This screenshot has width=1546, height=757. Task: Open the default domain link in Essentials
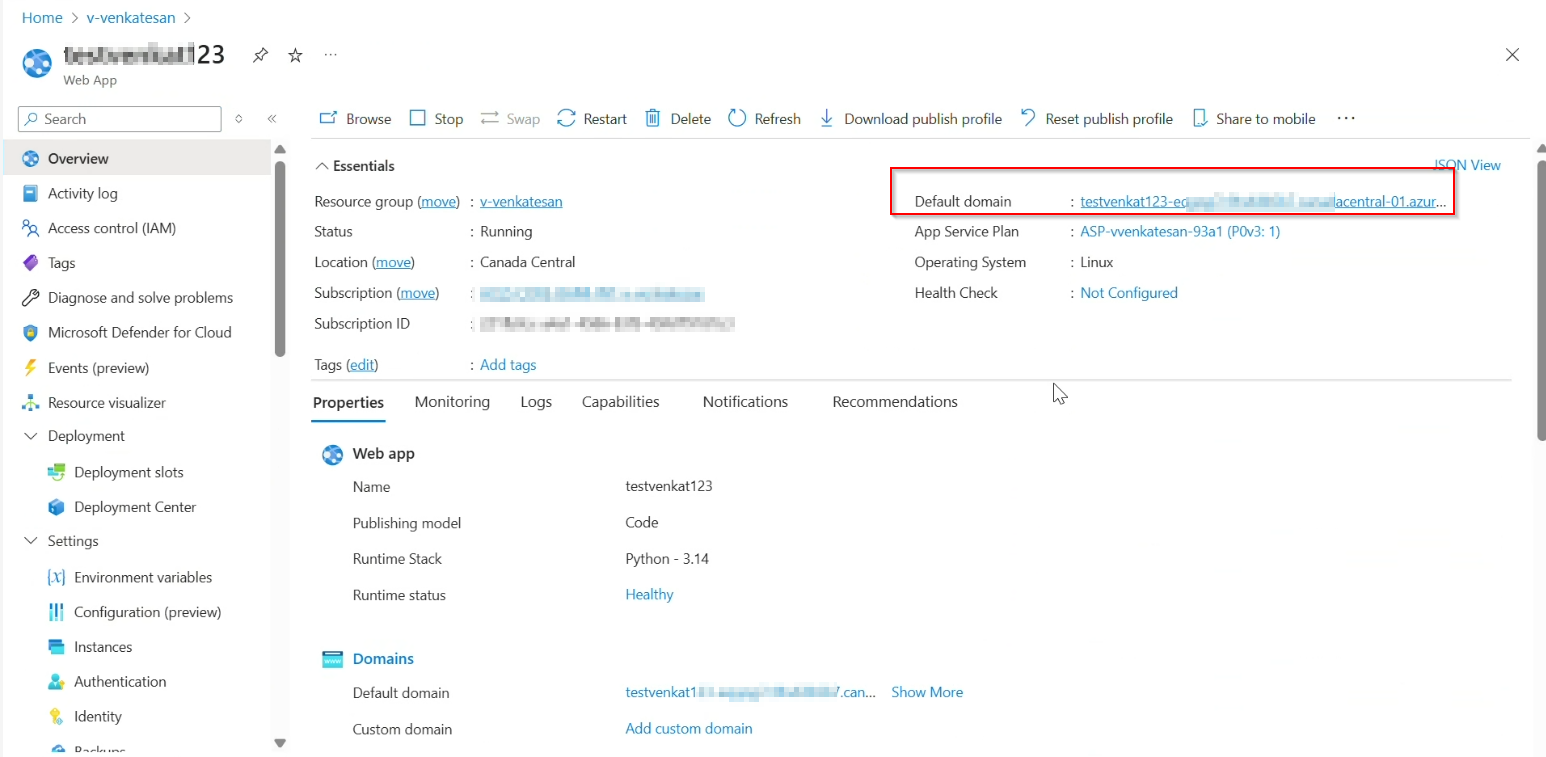tap(1263, 201)
